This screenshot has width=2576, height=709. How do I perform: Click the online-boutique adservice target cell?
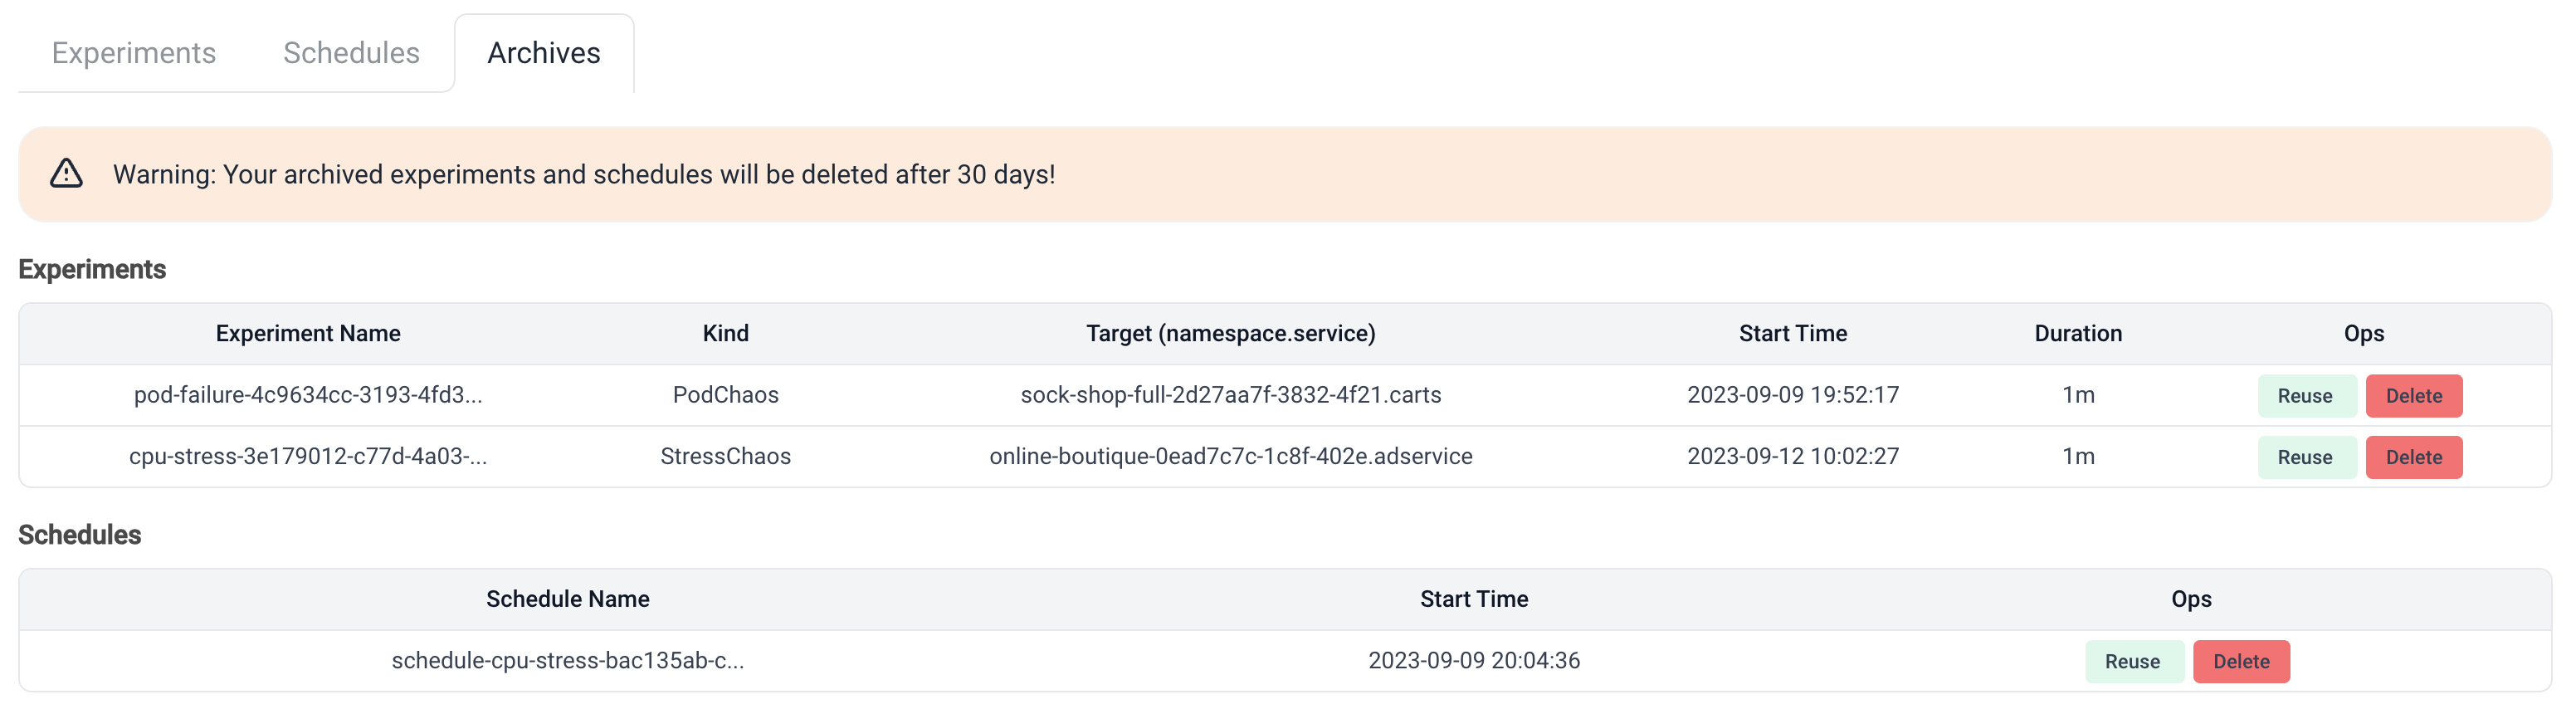(1230, 456)
